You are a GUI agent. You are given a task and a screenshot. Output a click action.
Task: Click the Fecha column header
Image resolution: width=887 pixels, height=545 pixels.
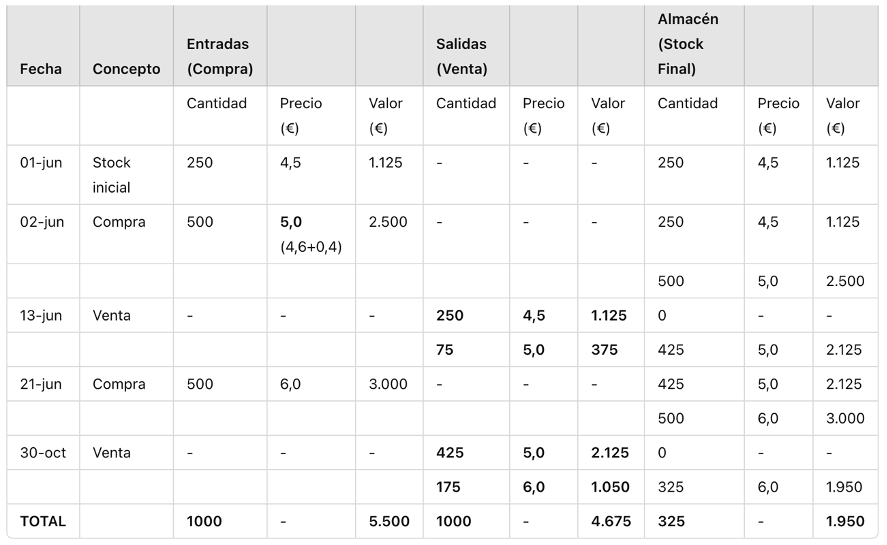click(x=41, y=69)
